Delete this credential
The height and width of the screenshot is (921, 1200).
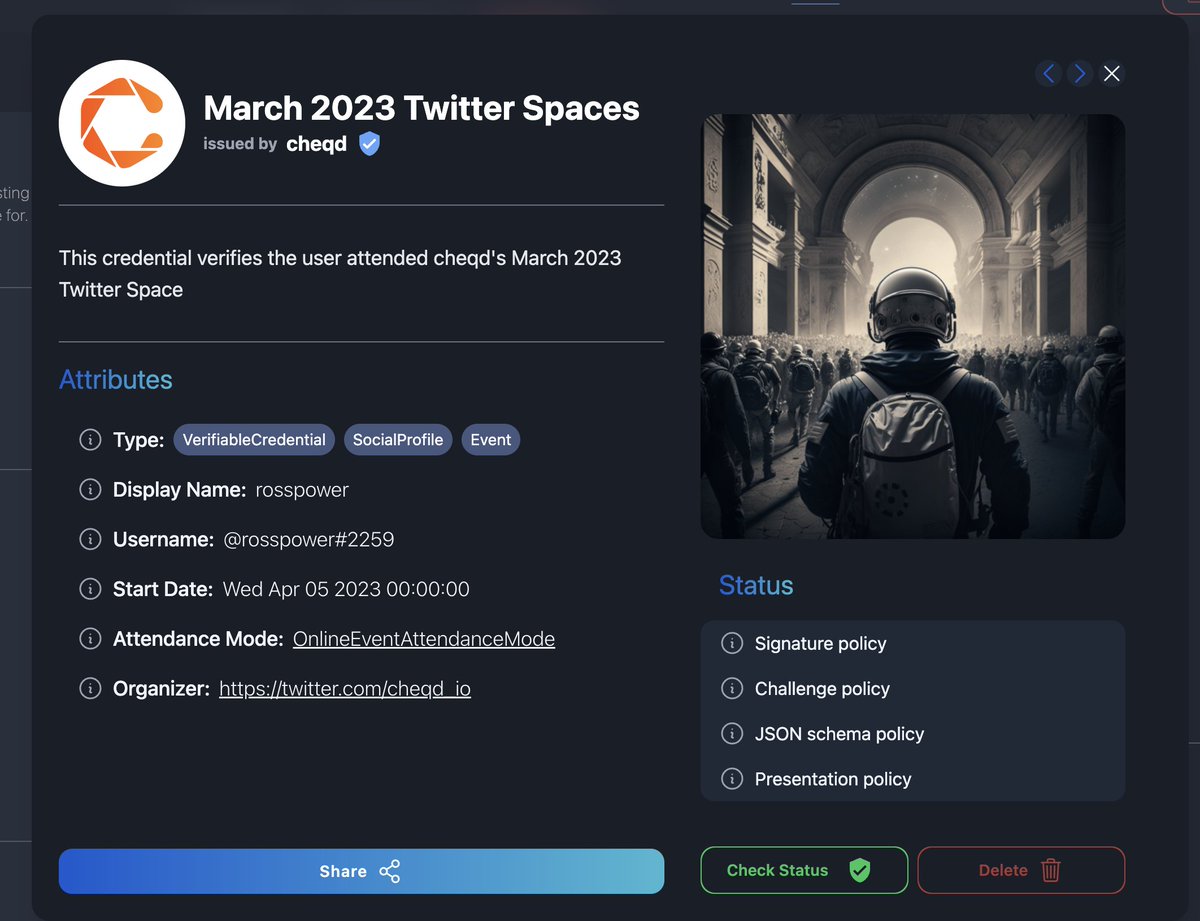1021,870
